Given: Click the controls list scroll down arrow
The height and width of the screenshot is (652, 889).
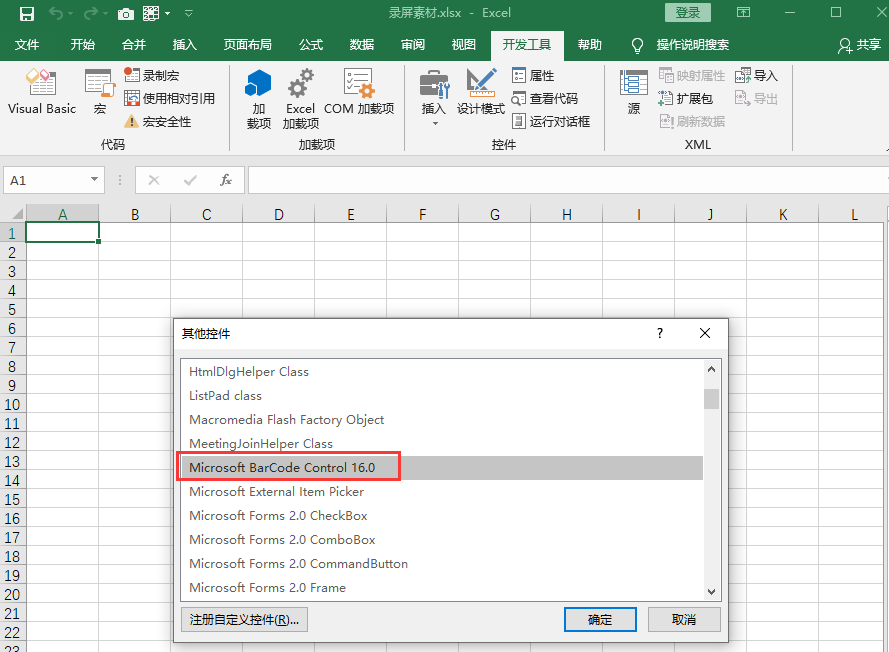Looking at the screenshot, I should point(712,592).
